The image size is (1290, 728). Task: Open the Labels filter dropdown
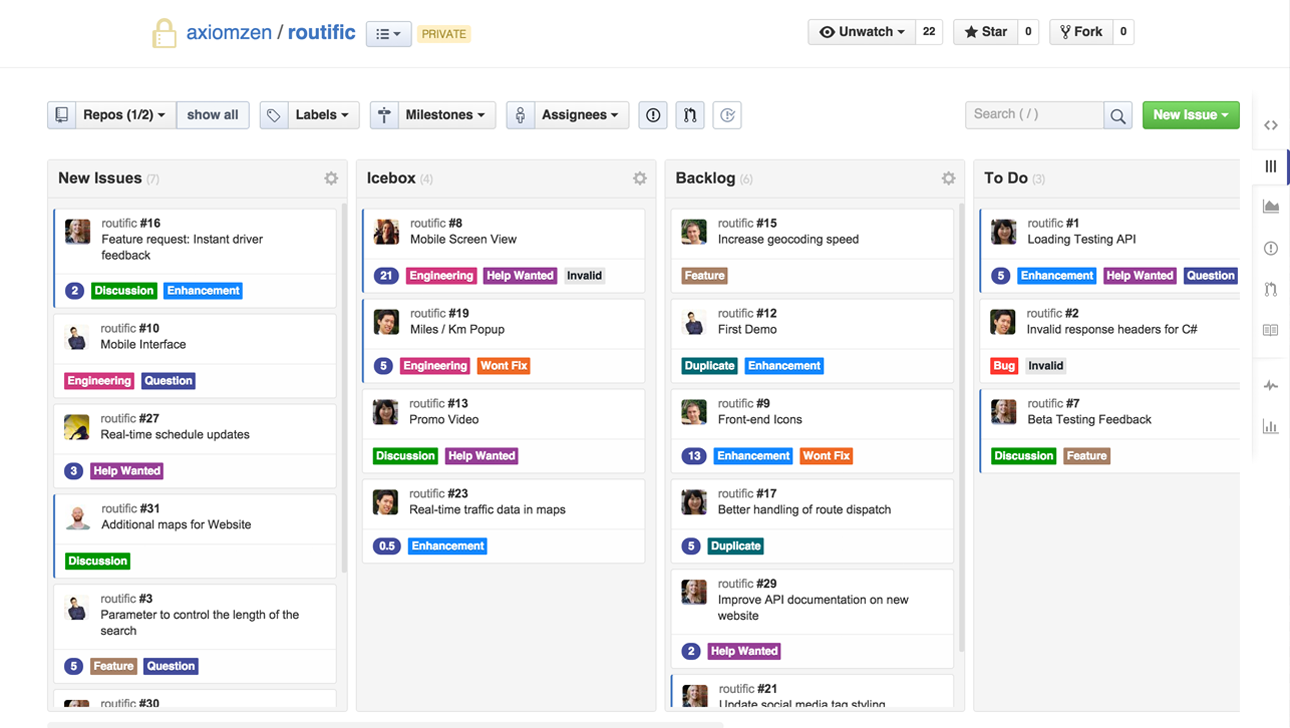pos(322,115)
